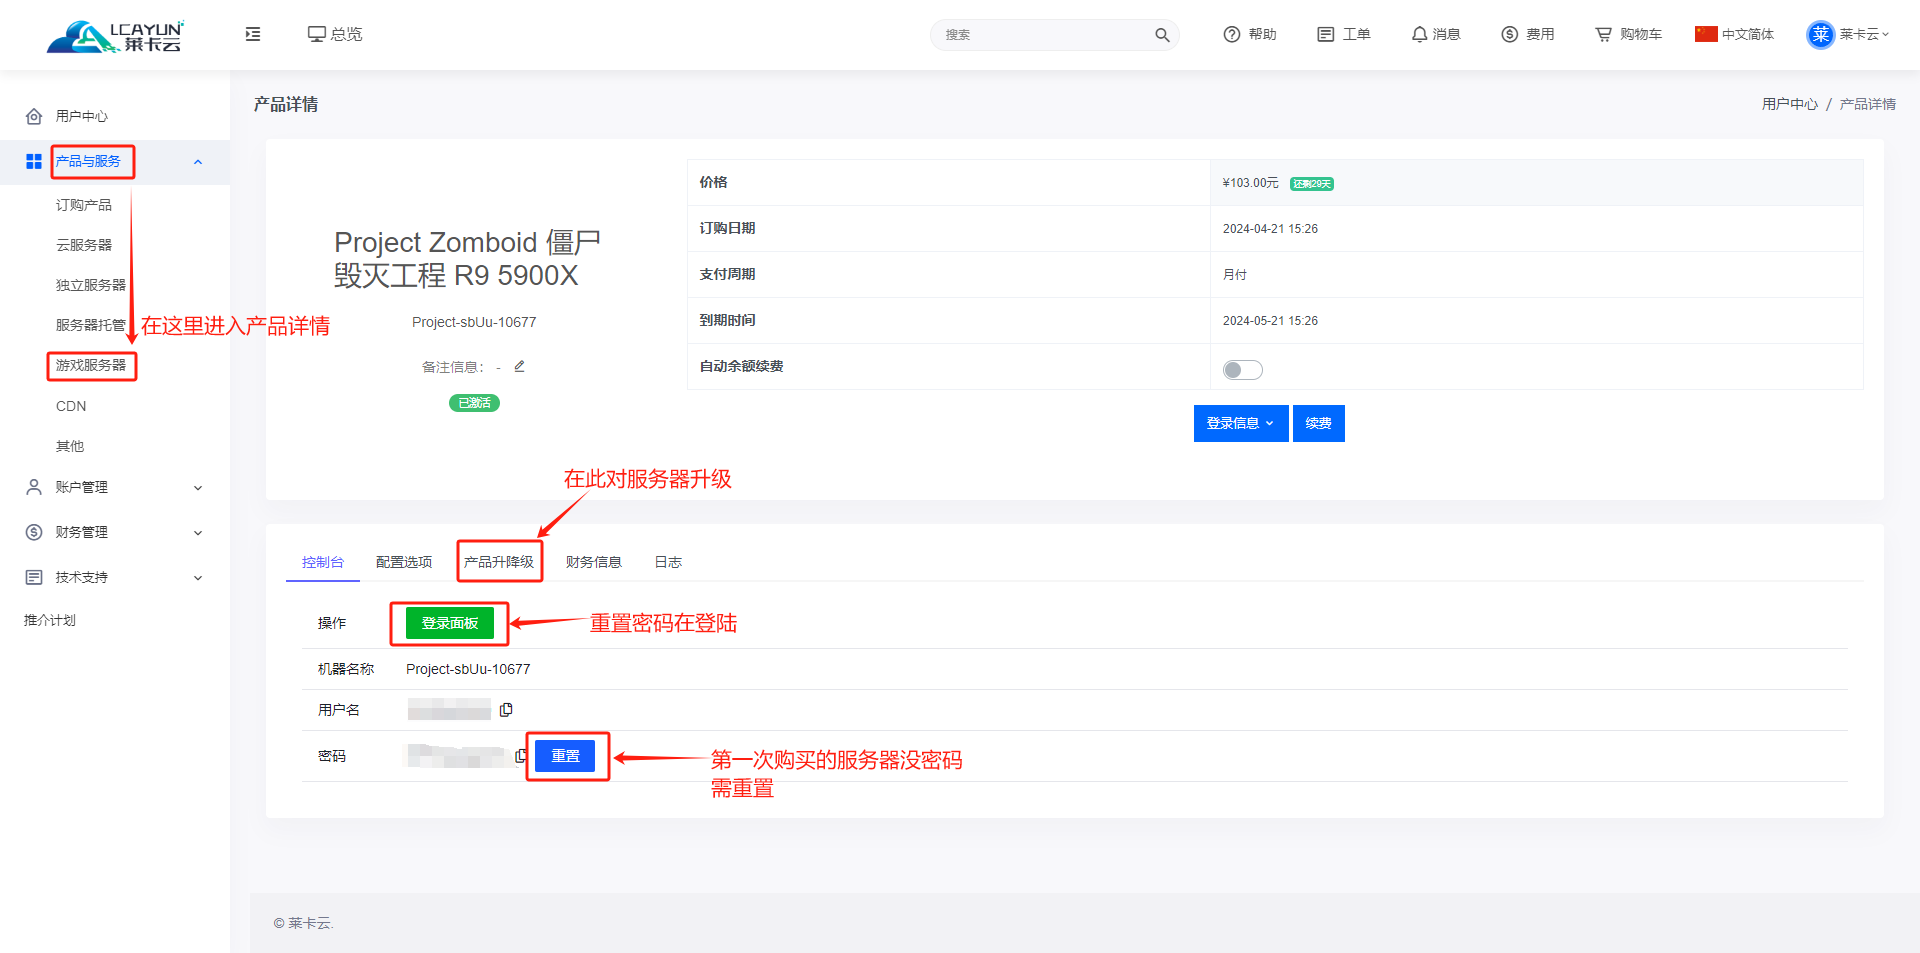The width and height of the screenshot is (1920, 953).
Task: Click 用户中心 breadcrumb link
Action: (x=1790, y=104)
